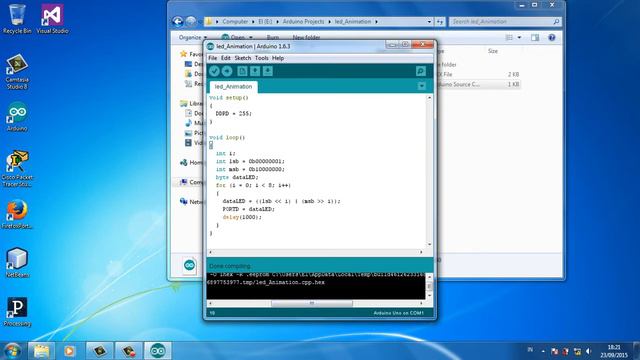Viewport: 640px width, 360px height.
Task: Open a sketch with the Open icon
Action: click(255, 71)
